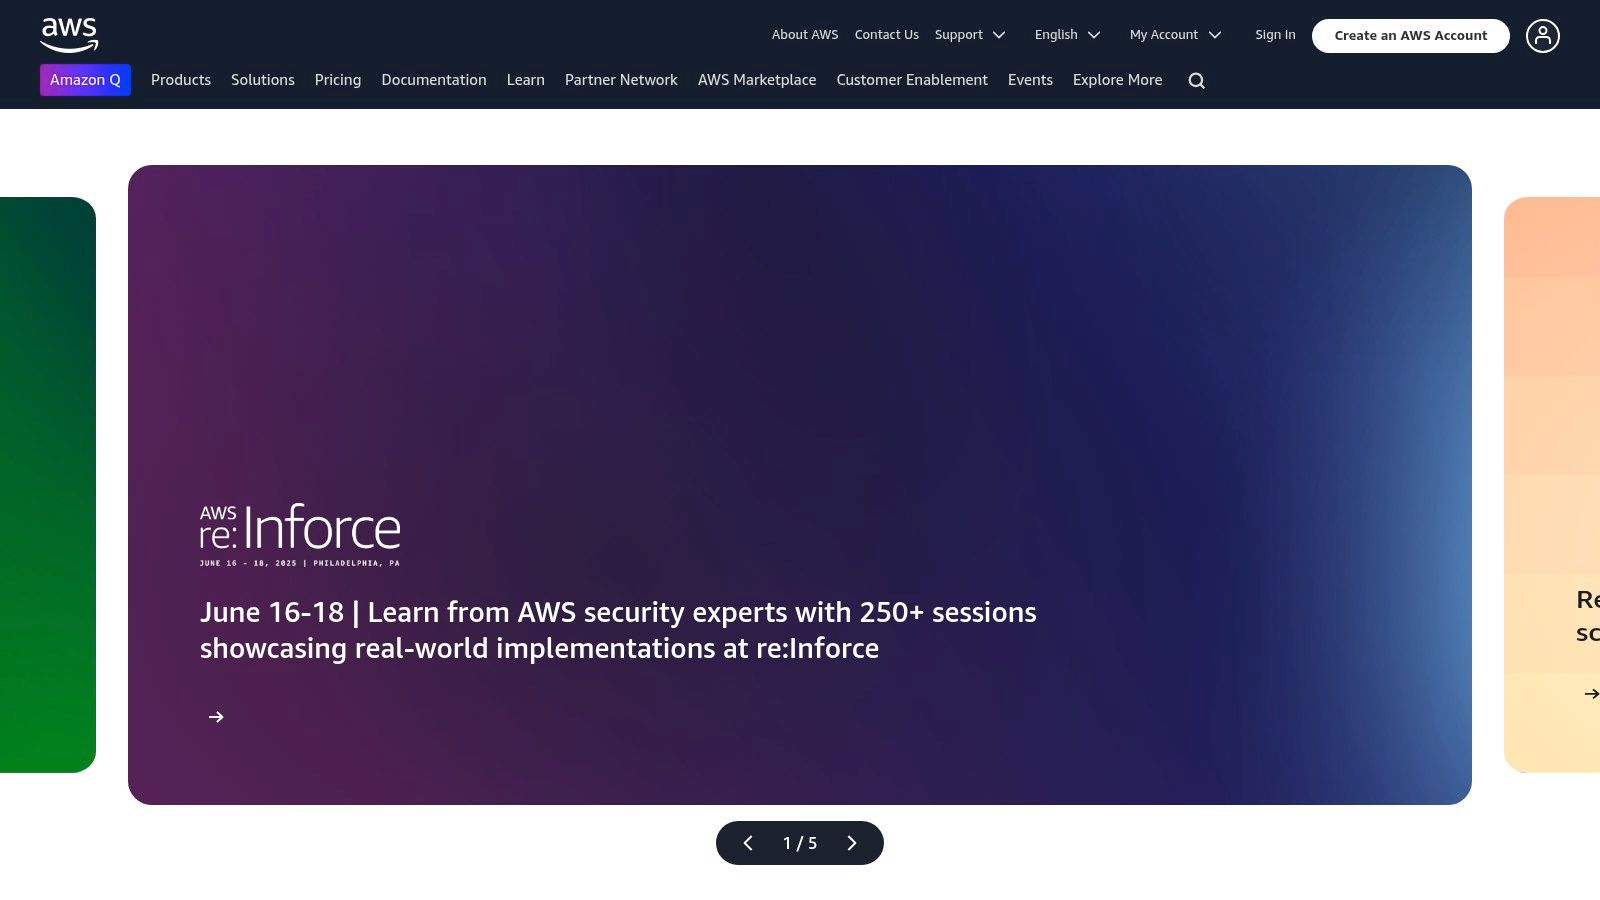Click Sign In
The height and width of the screenshot is (900, 1600).
coord(1275,35)
